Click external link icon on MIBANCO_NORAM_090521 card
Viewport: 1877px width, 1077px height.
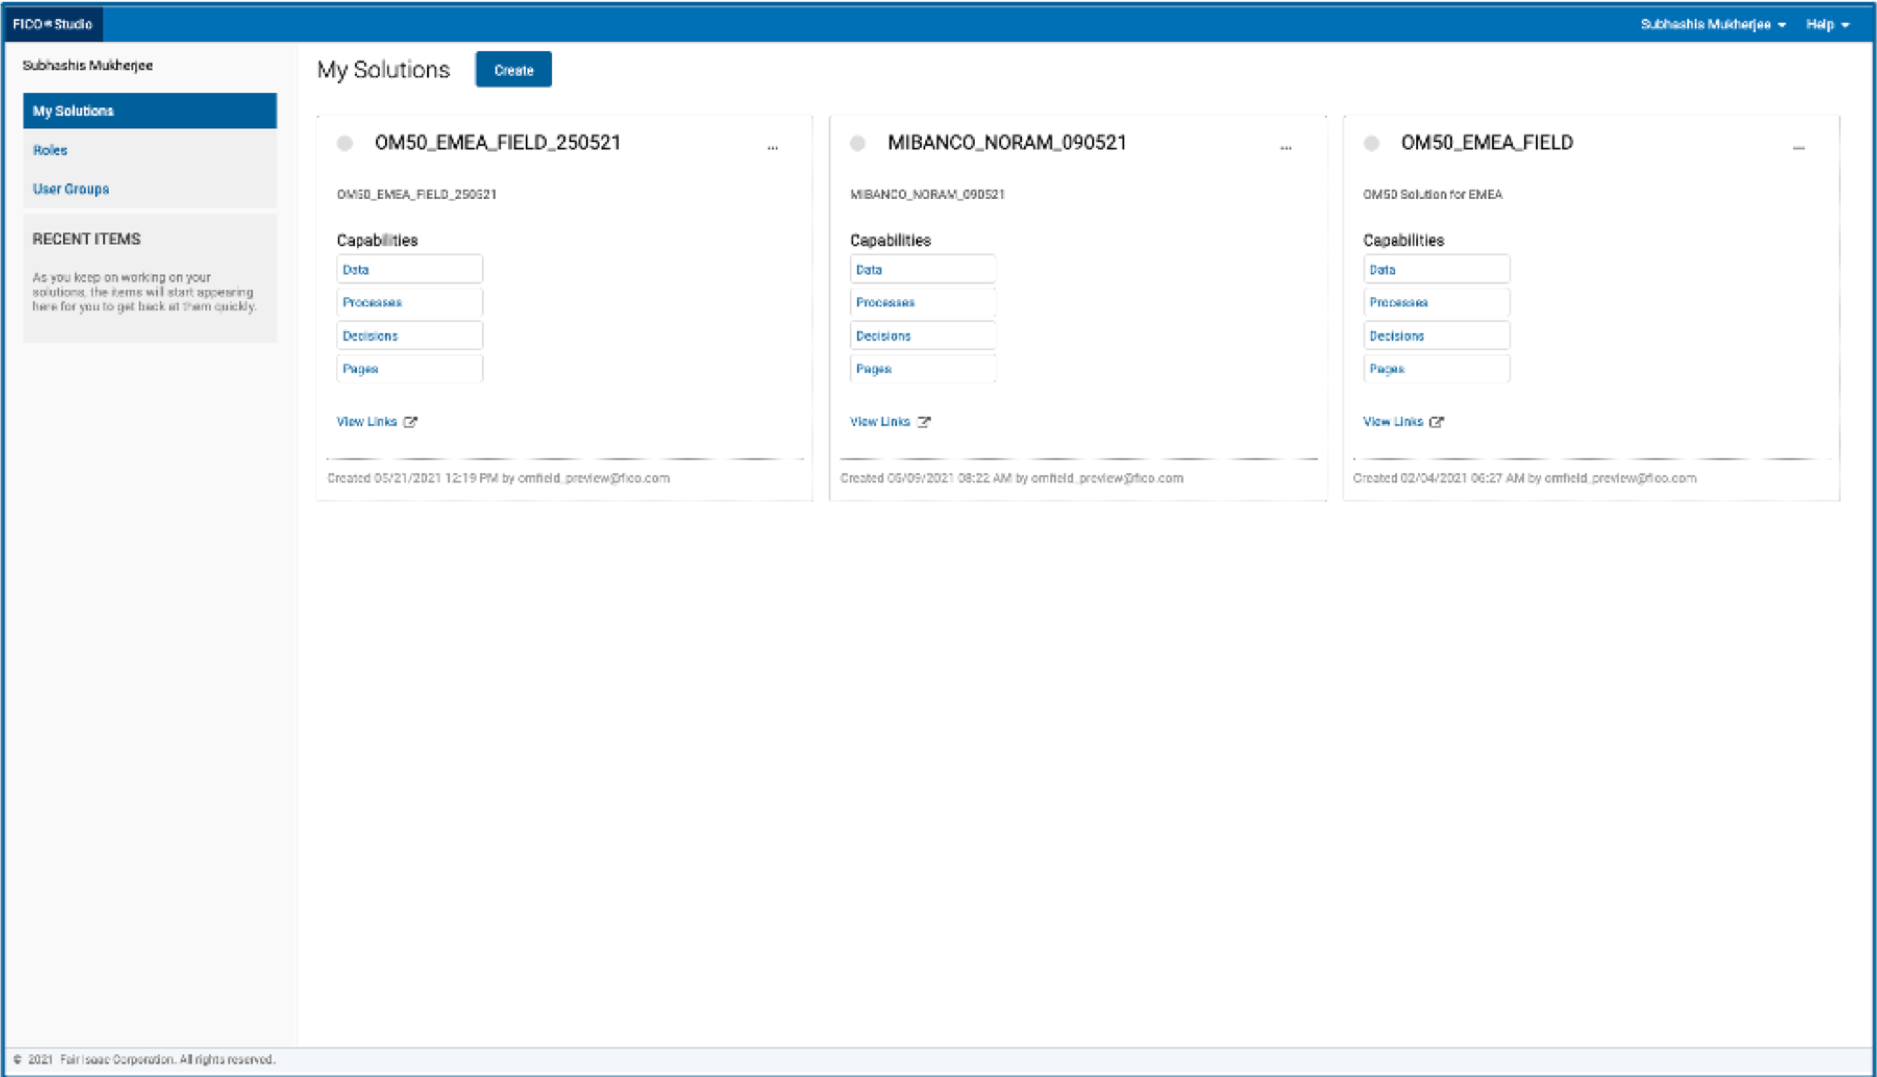924,422
